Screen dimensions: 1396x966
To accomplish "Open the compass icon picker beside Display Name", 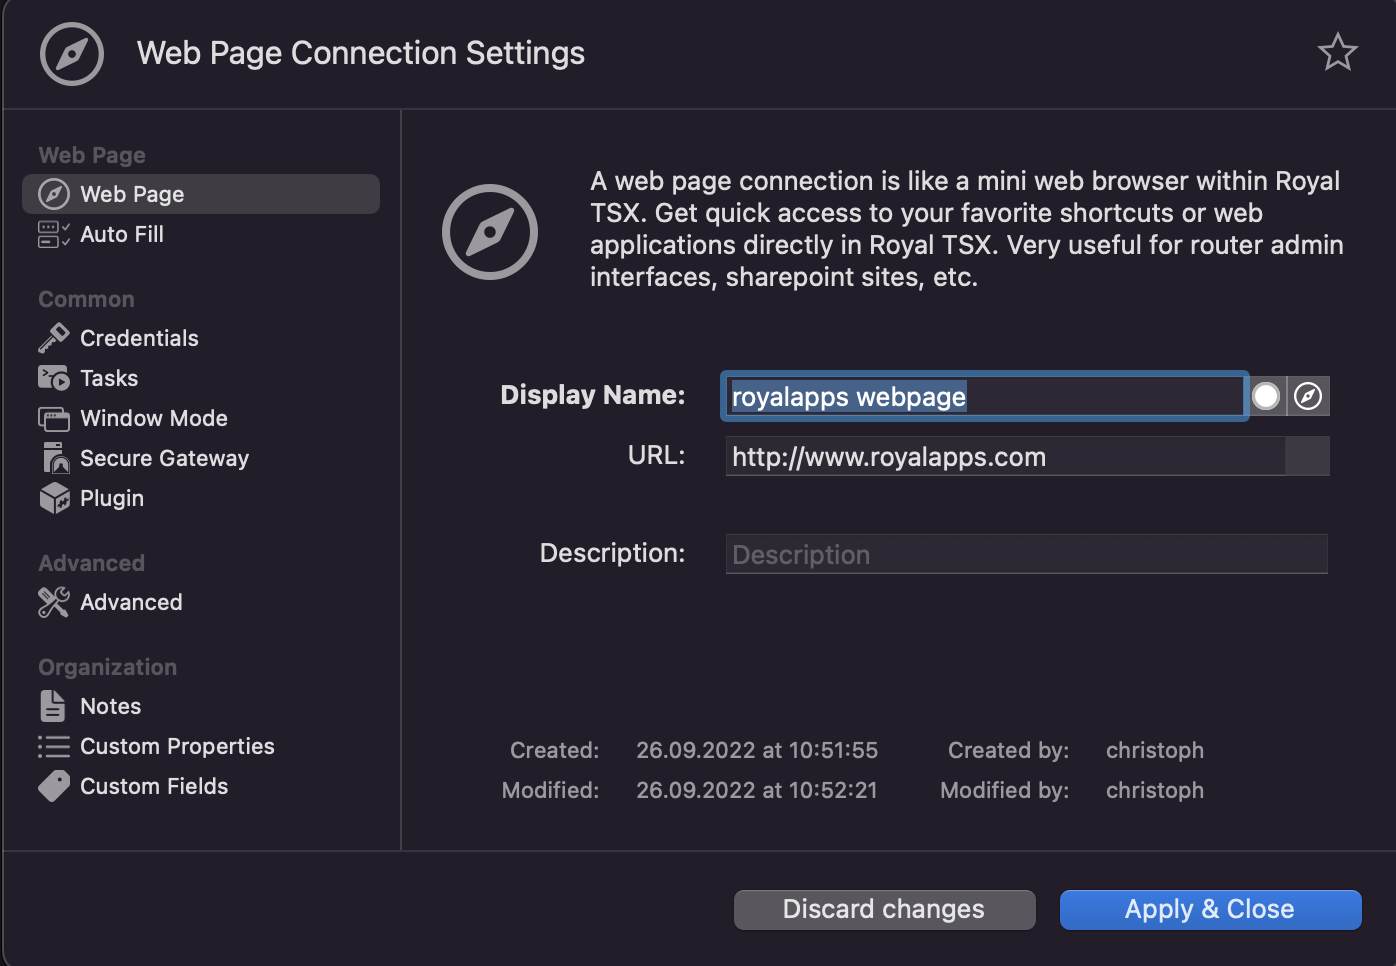I will pos(1308,397).
